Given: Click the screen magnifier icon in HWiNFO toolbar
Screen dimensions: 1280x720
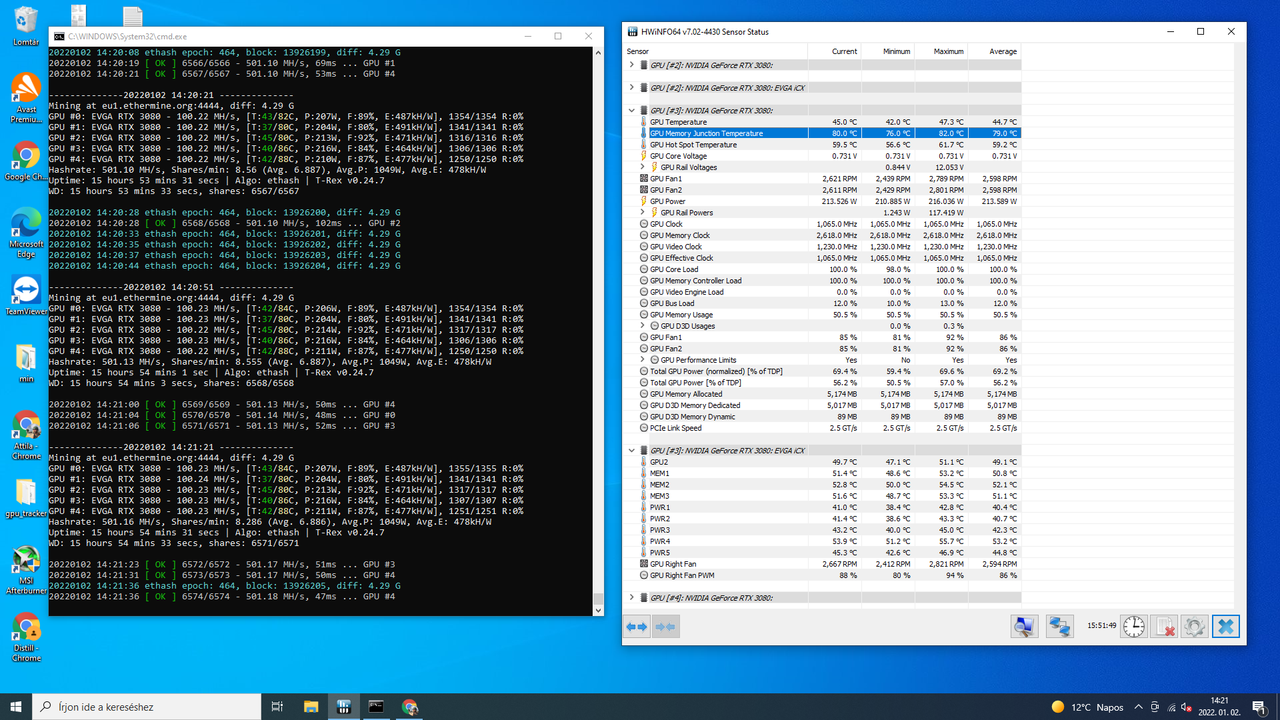Looking at the screenshot, I should point(1024,626).
